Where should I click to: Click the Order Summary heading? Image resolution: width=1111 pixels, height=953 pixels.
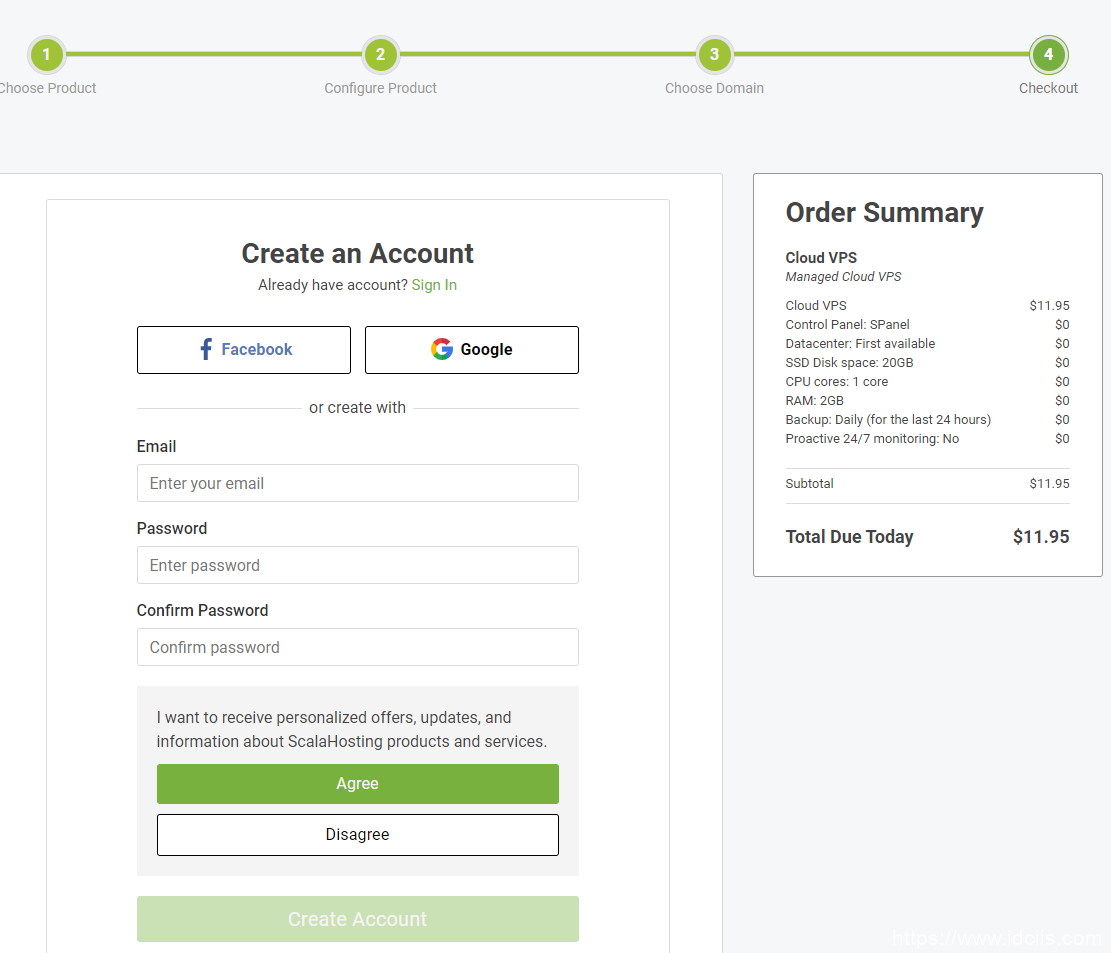tap(884, 213)
